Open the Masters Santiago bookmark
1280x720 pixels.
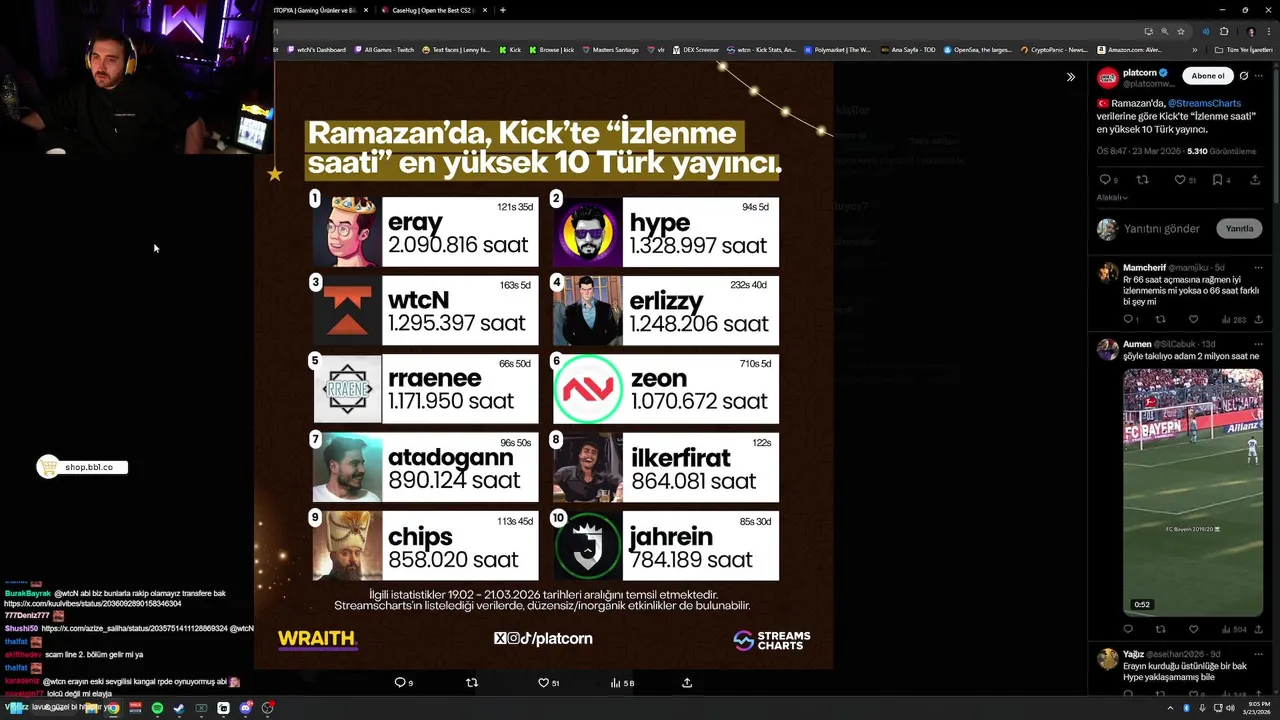click(610, 50)
